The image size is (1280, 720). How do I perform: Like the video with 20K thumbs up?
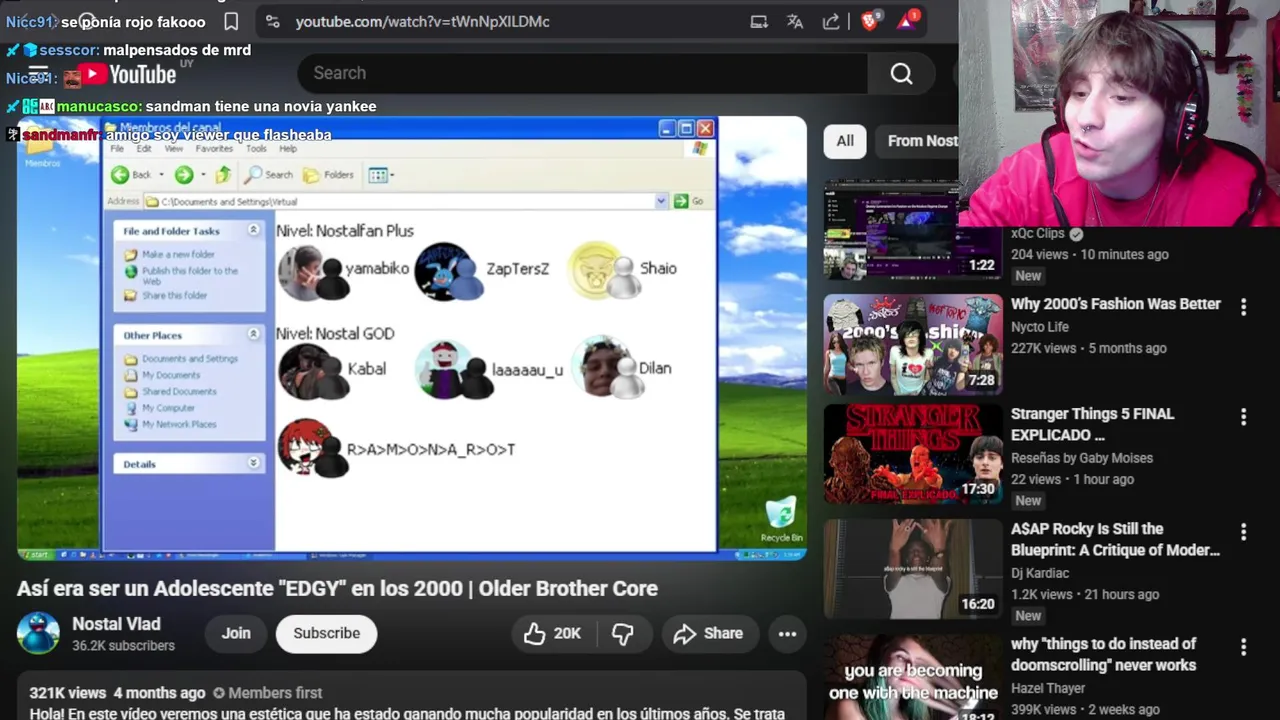(x=552, y=633)
